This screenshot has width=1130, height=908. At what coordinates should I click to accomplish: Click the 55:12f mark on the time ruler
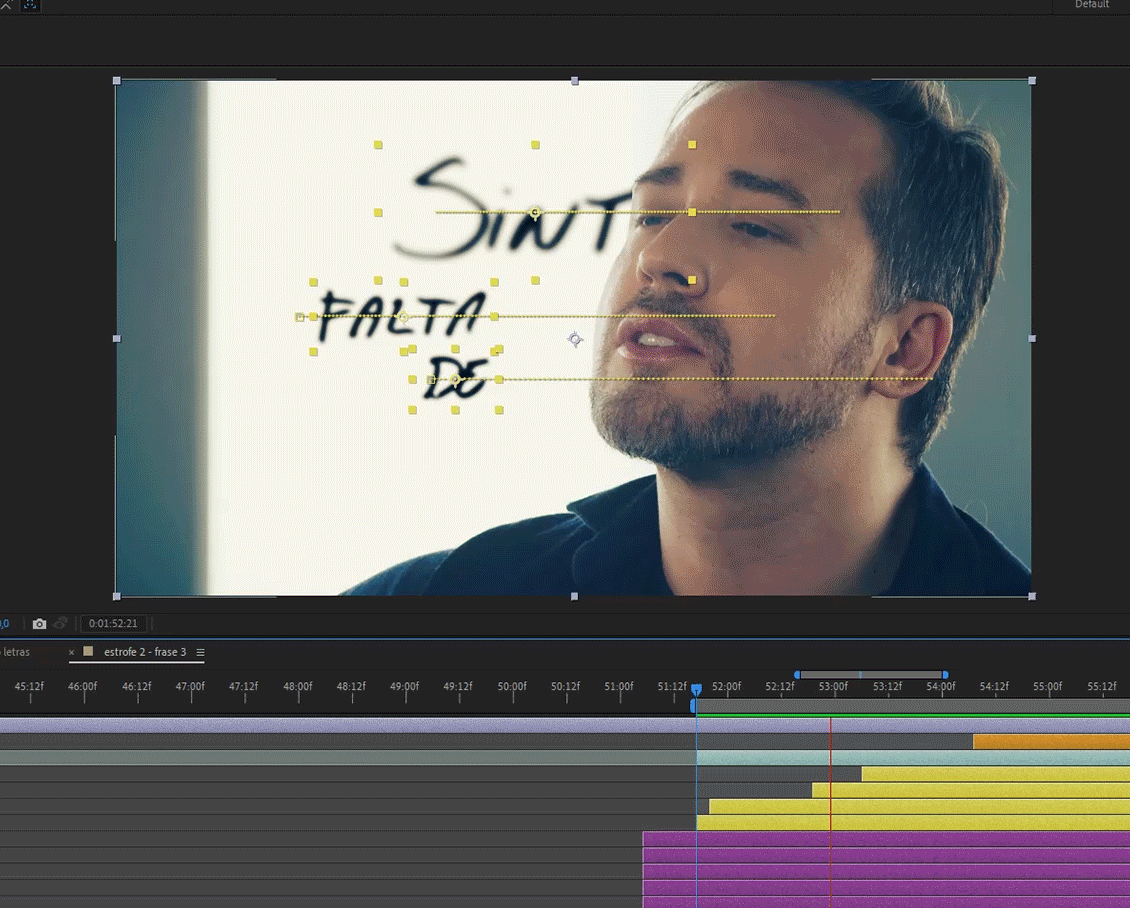(1101, 687)
